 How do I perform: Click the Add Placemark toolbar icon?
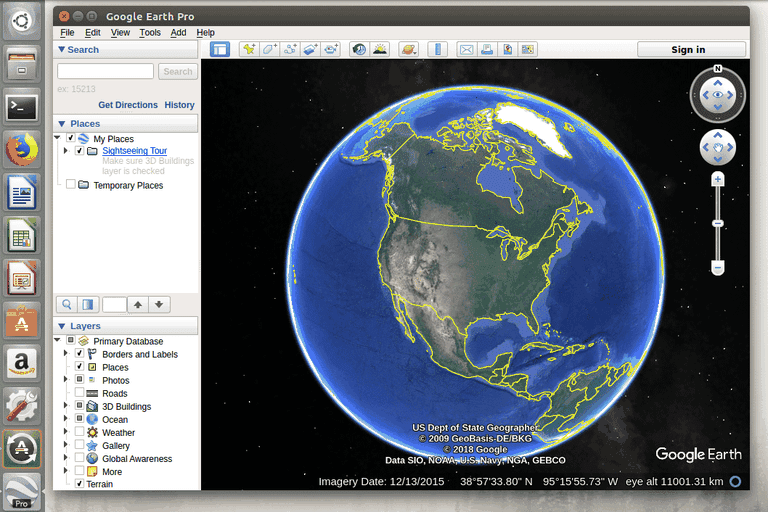coord(249,49)
